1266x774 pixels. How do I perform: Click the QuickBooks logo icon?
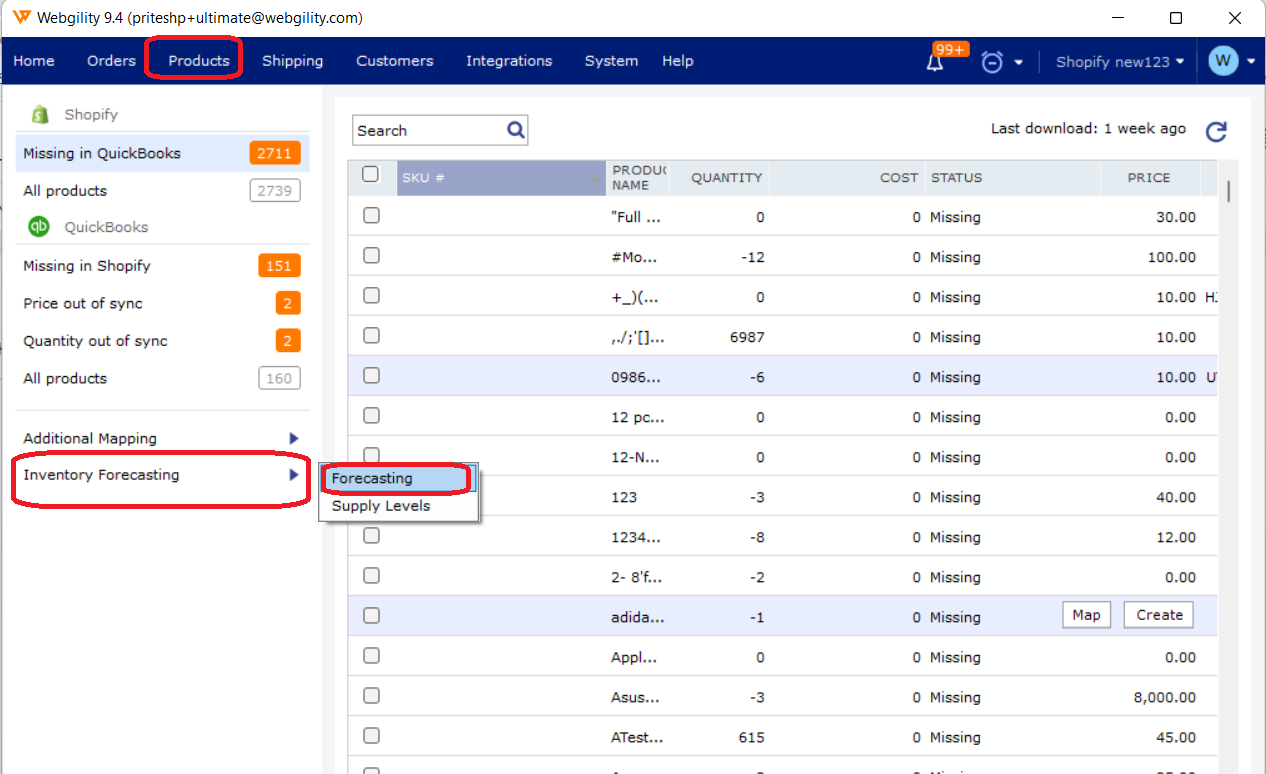coord(39,226)
